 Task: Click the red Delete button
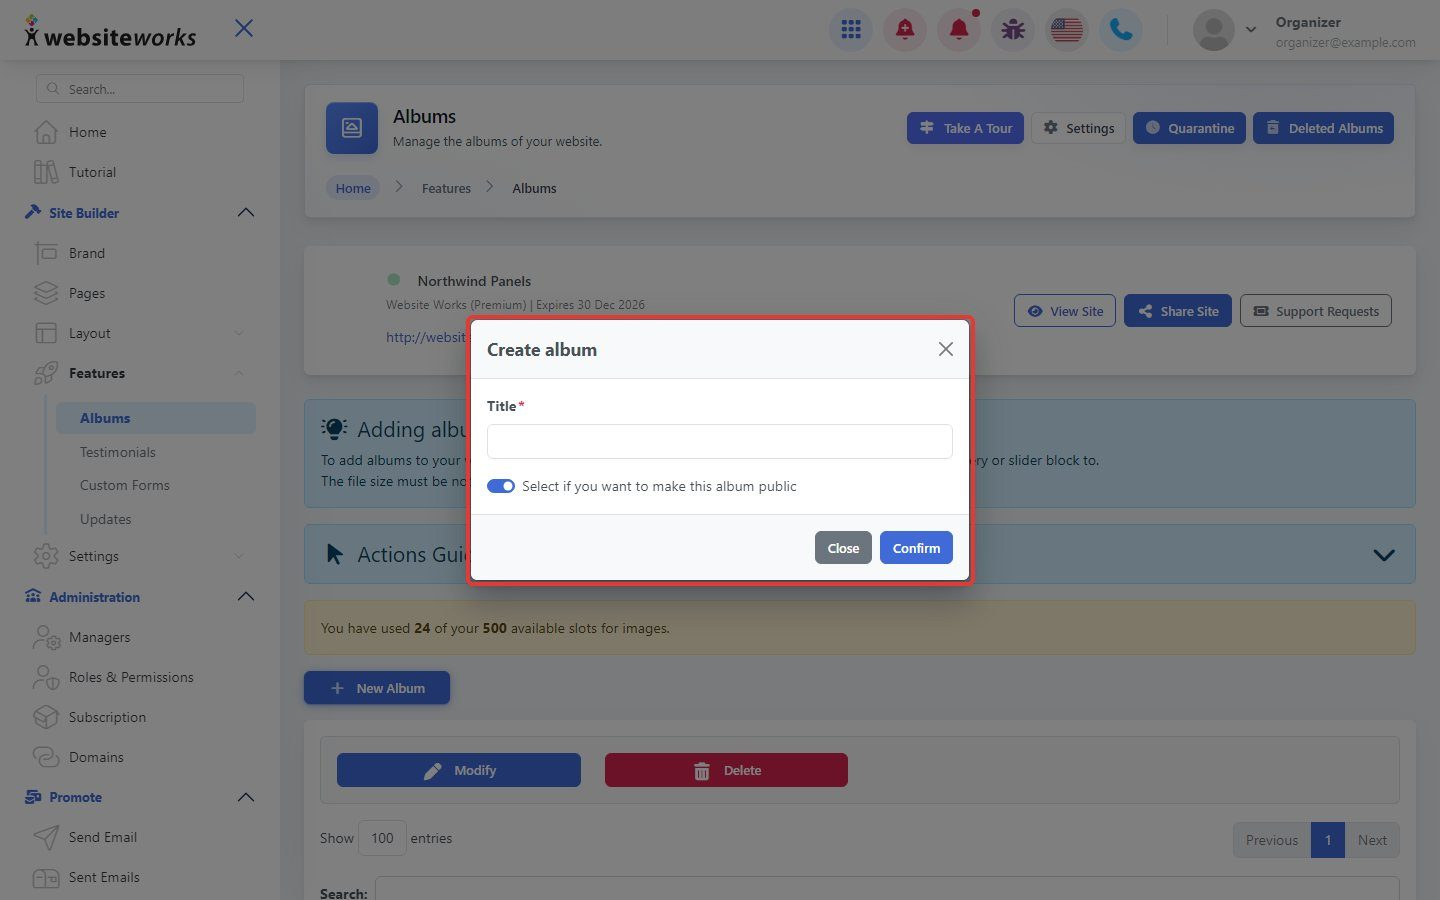coord(726,770)
